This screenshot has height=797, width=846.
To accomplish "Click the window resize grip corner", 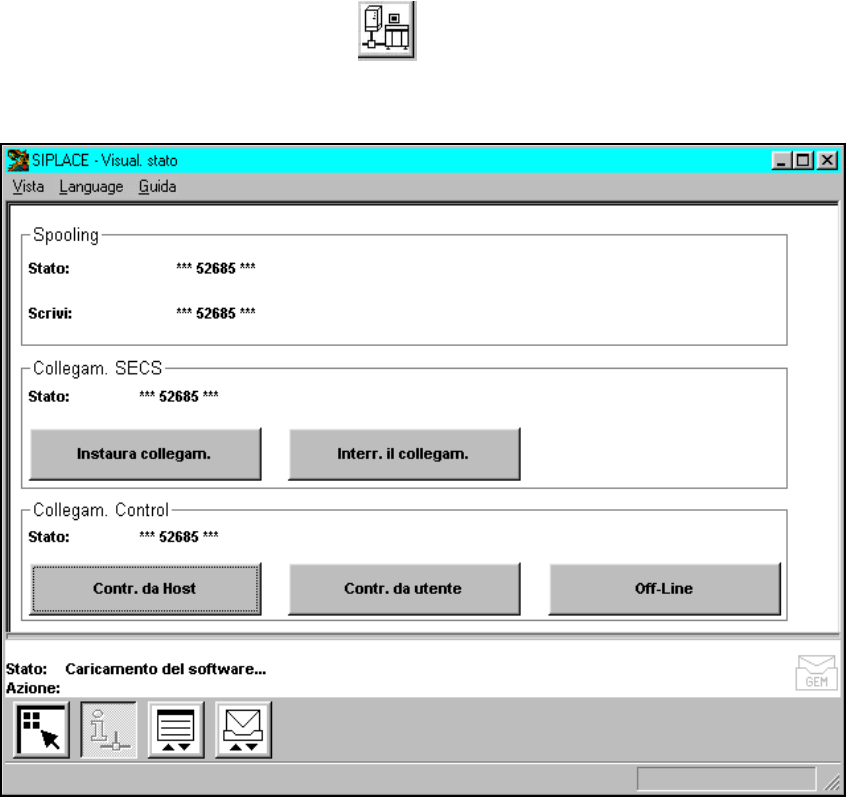I will 831,780.
